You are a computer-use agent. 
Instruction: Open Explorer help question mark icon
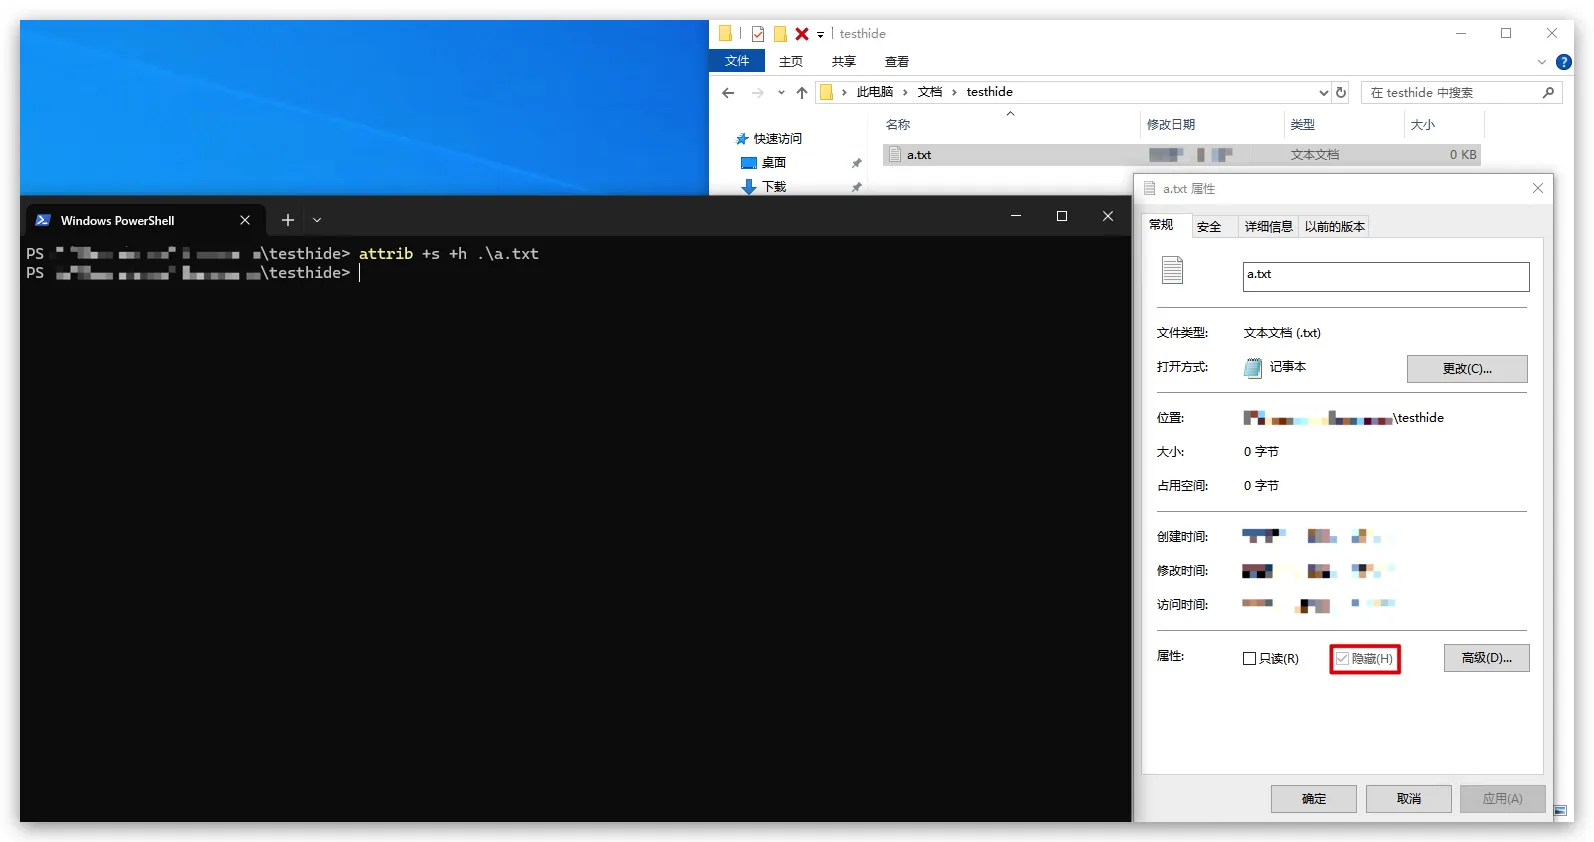click(x=1564, y=62)
